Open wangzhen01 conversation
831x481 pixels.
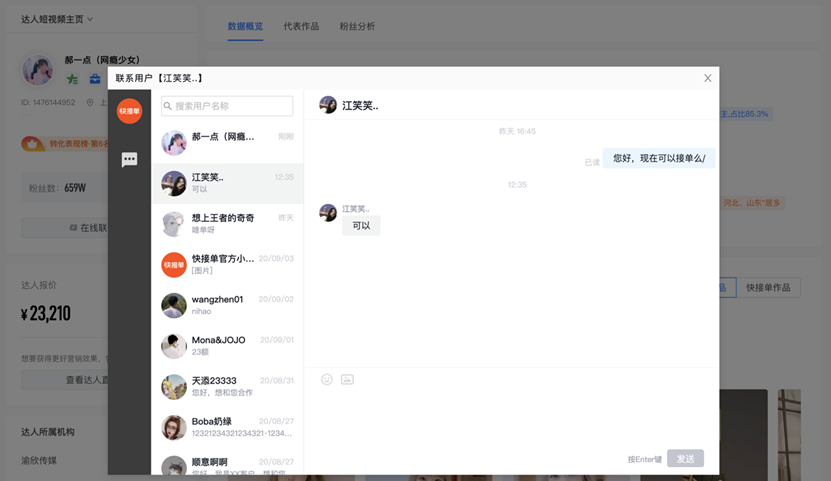(x=228, y=305)
